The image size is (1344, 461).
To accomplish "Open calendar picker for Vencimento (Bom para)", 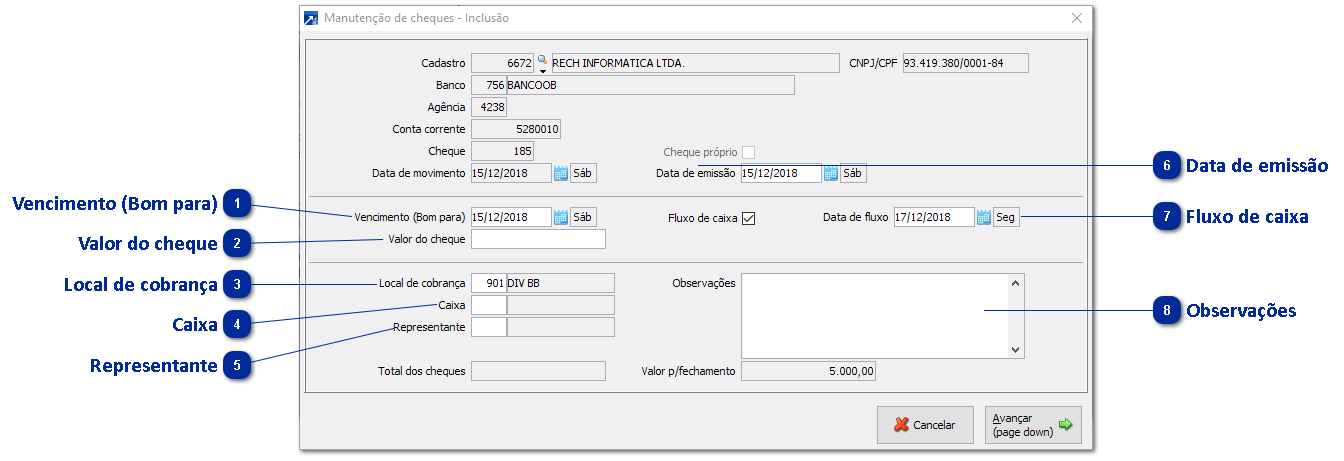I will (560, 217).
